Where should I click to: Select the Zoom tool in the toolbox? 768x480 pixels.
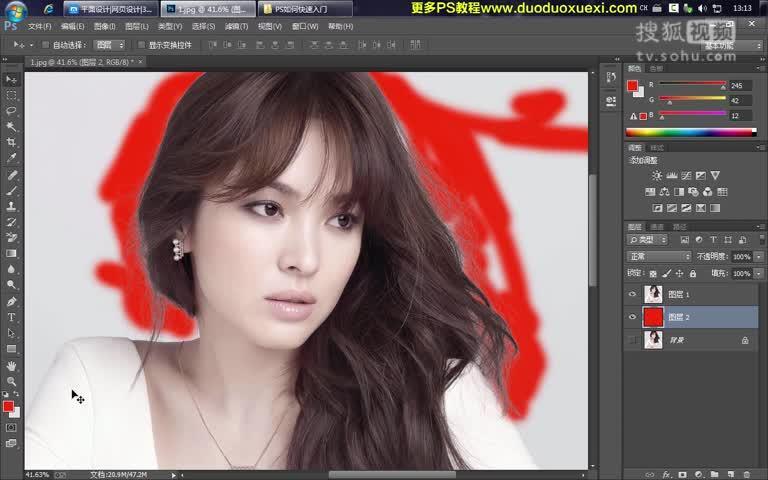coord(11,381)
